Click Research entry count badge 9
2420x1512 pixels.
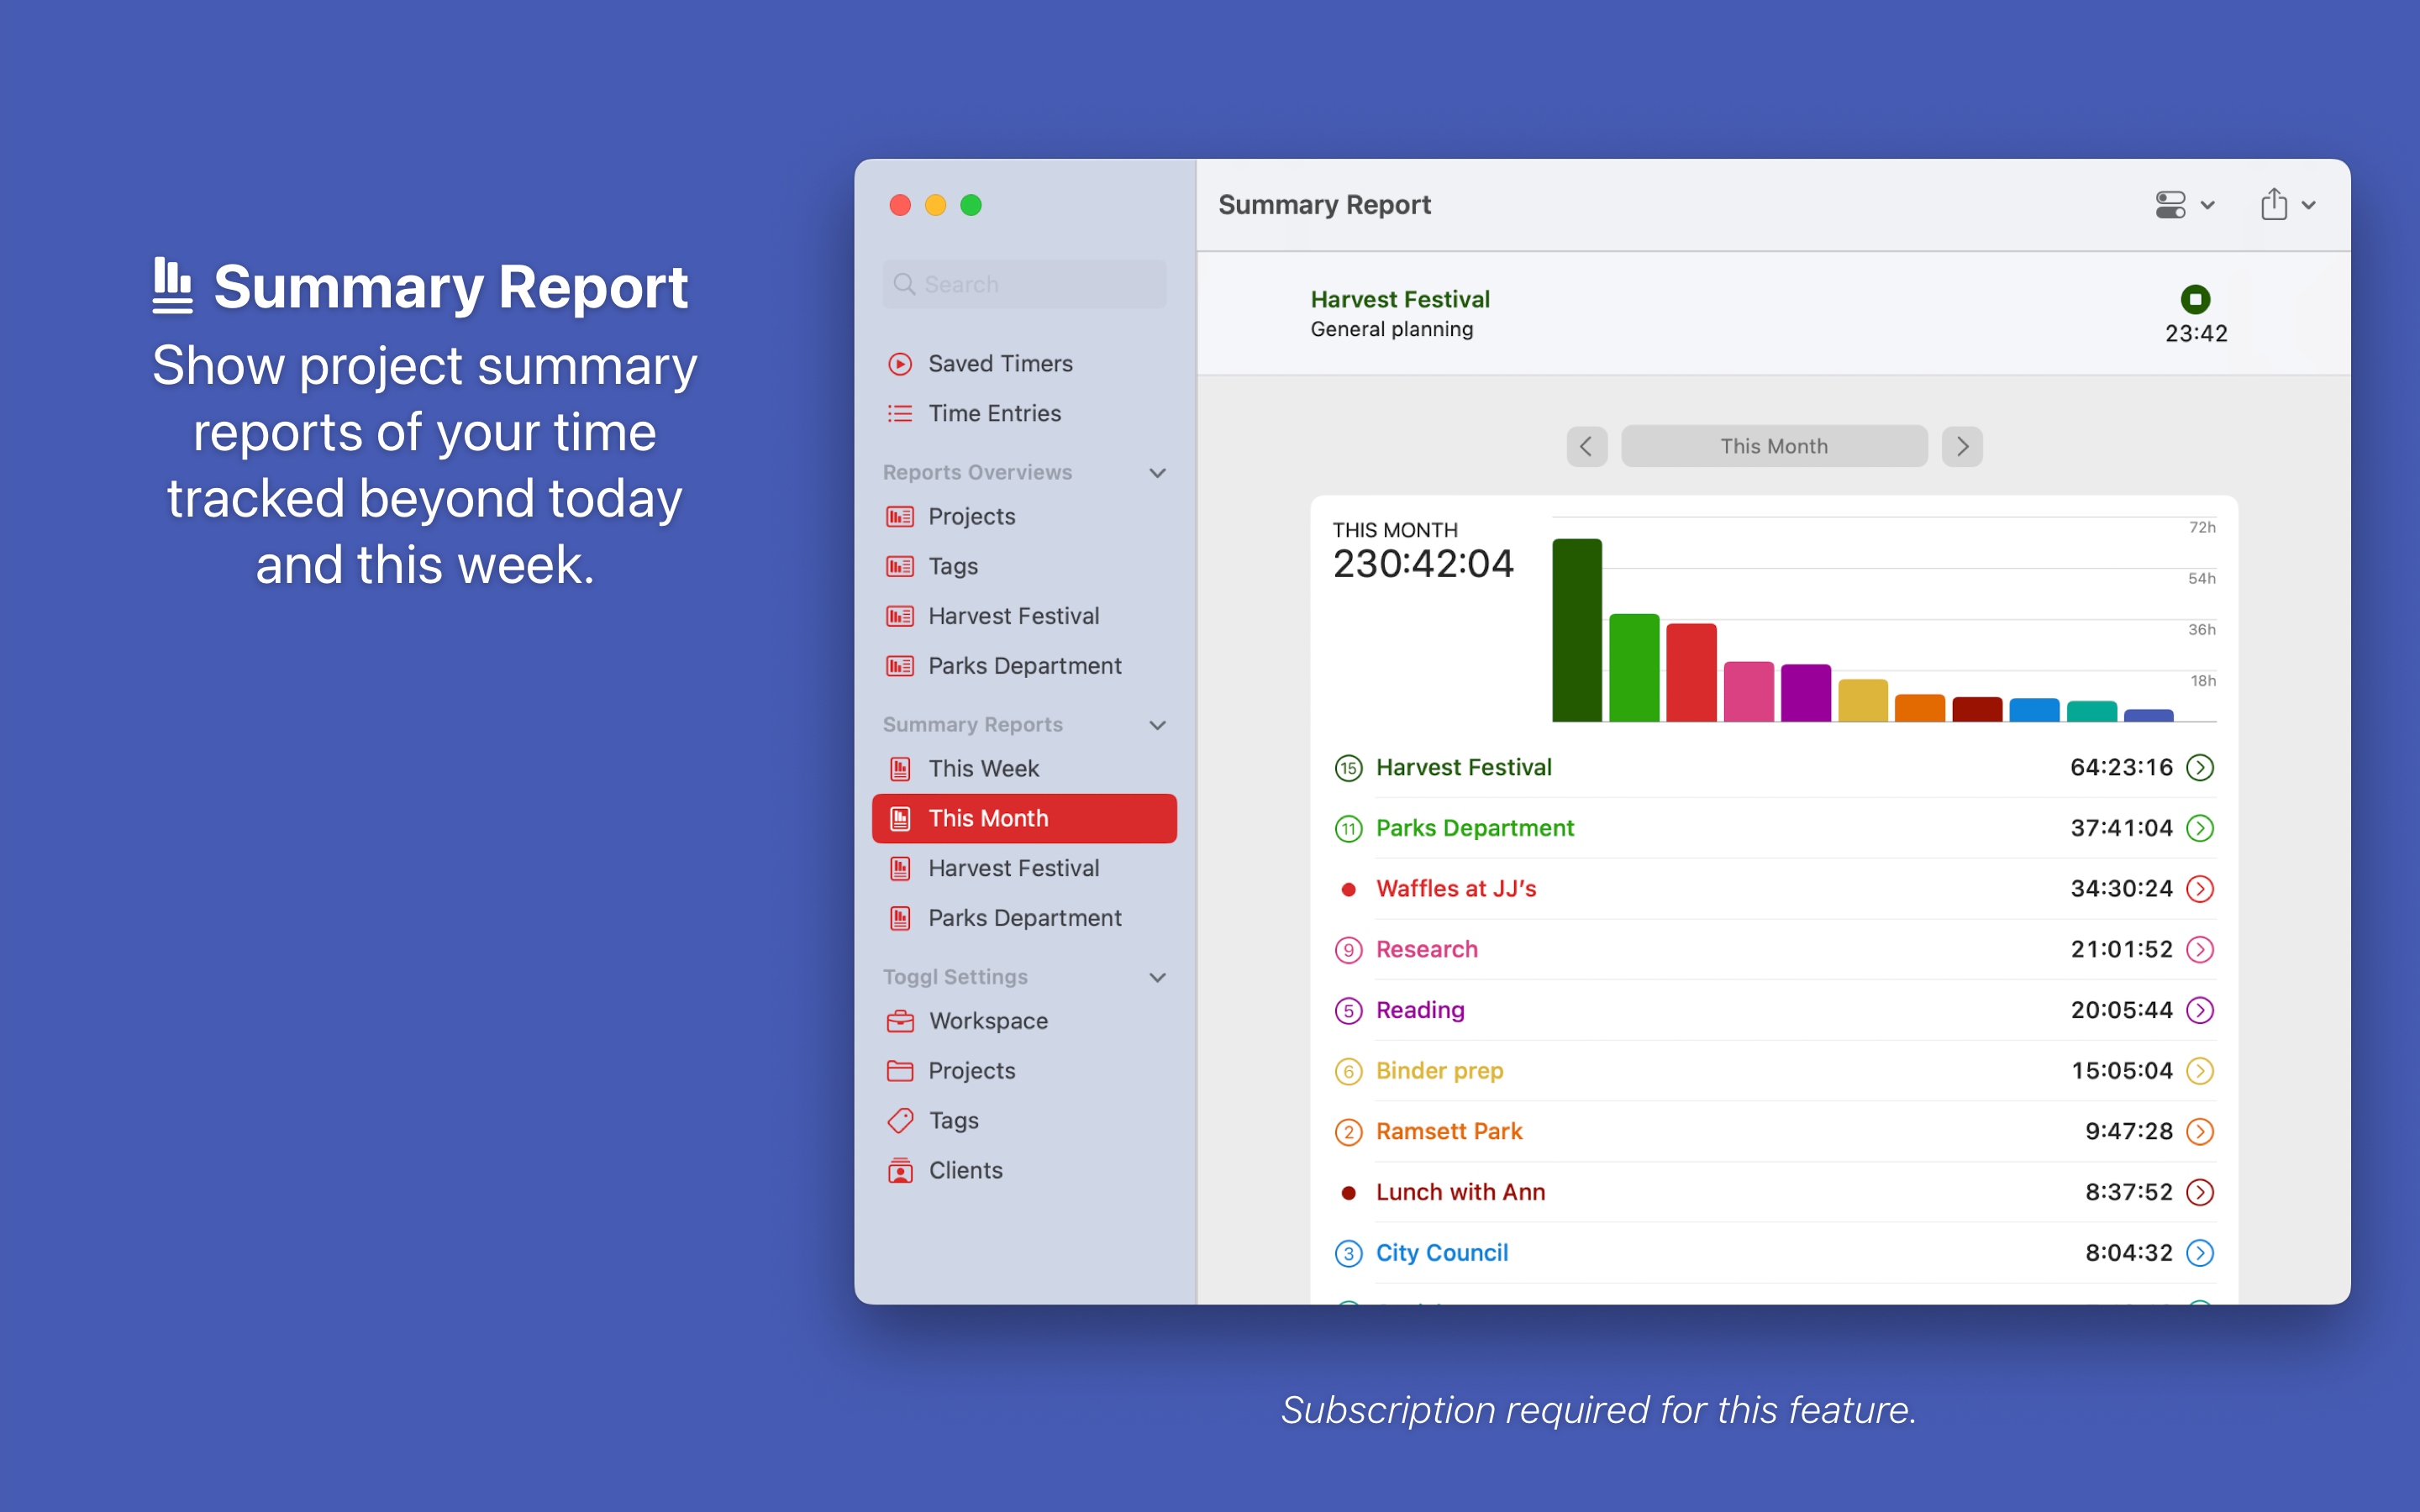[1348, 950]
